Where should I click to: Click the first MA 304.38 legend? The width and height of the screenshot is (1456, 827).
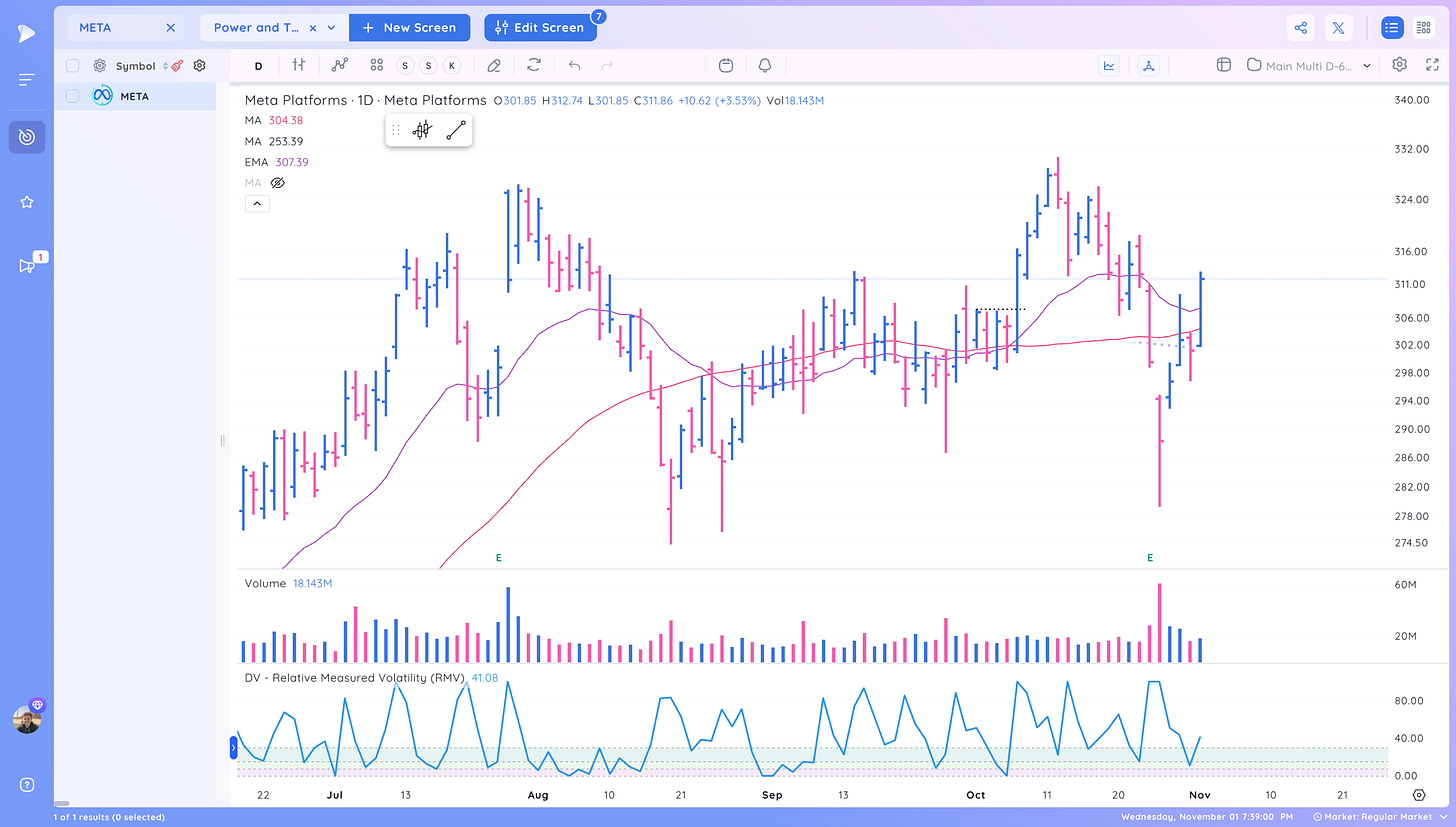click(274, 120)
